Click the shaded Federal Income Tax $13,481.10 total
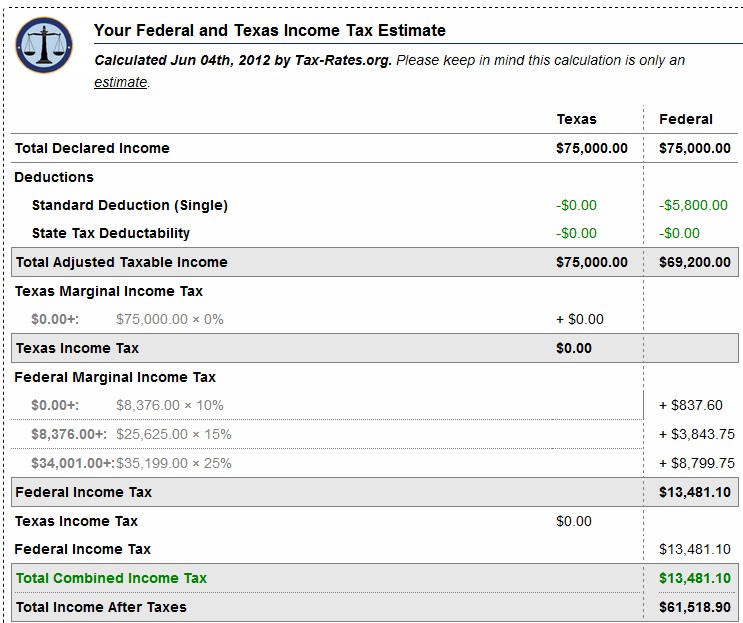Viewport: 743px width, 623px height. pos(695,492)
